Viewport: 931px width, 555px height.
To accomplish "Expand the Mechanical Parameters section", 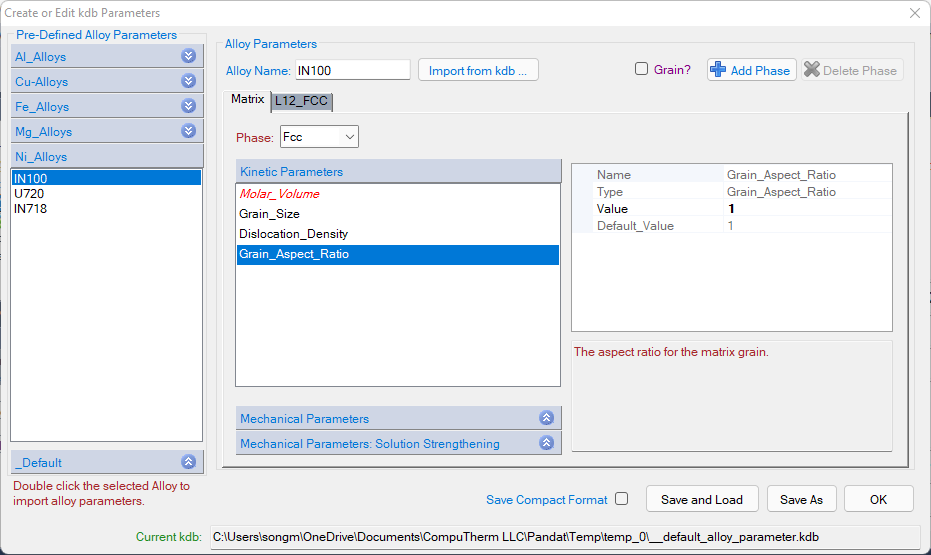I will pos(546,418).
